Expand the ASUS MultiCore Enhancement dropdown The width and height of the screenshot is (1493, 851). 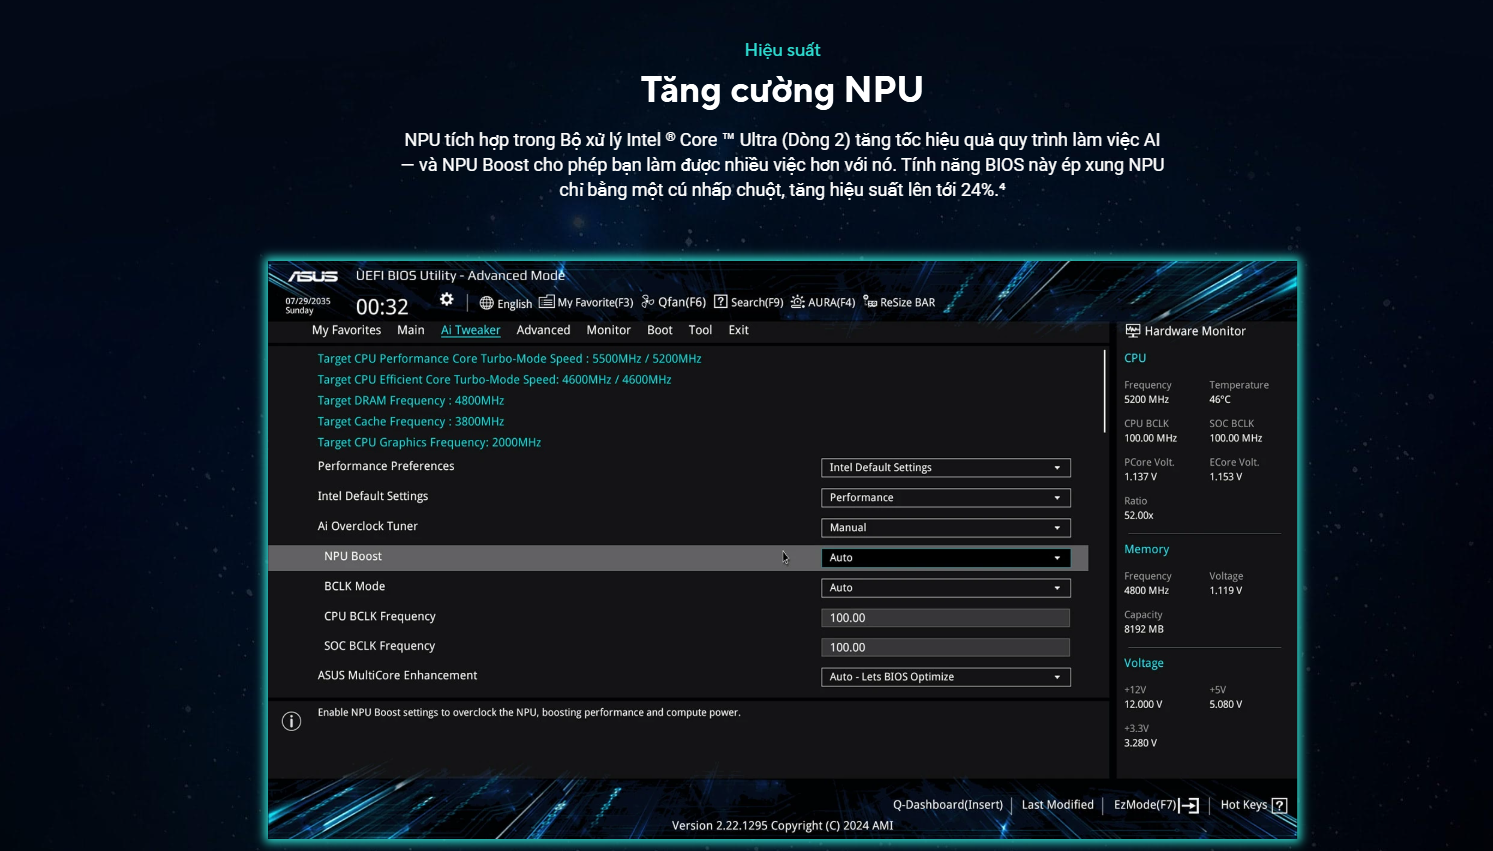945,677
